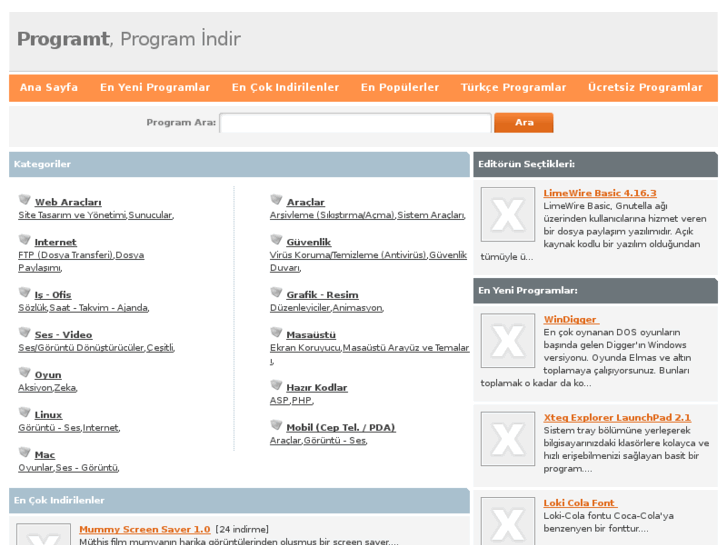The height and width of the screenshot is (545, 727).
Task: Open En Popülerler menu item
Action: pos(400,87)
